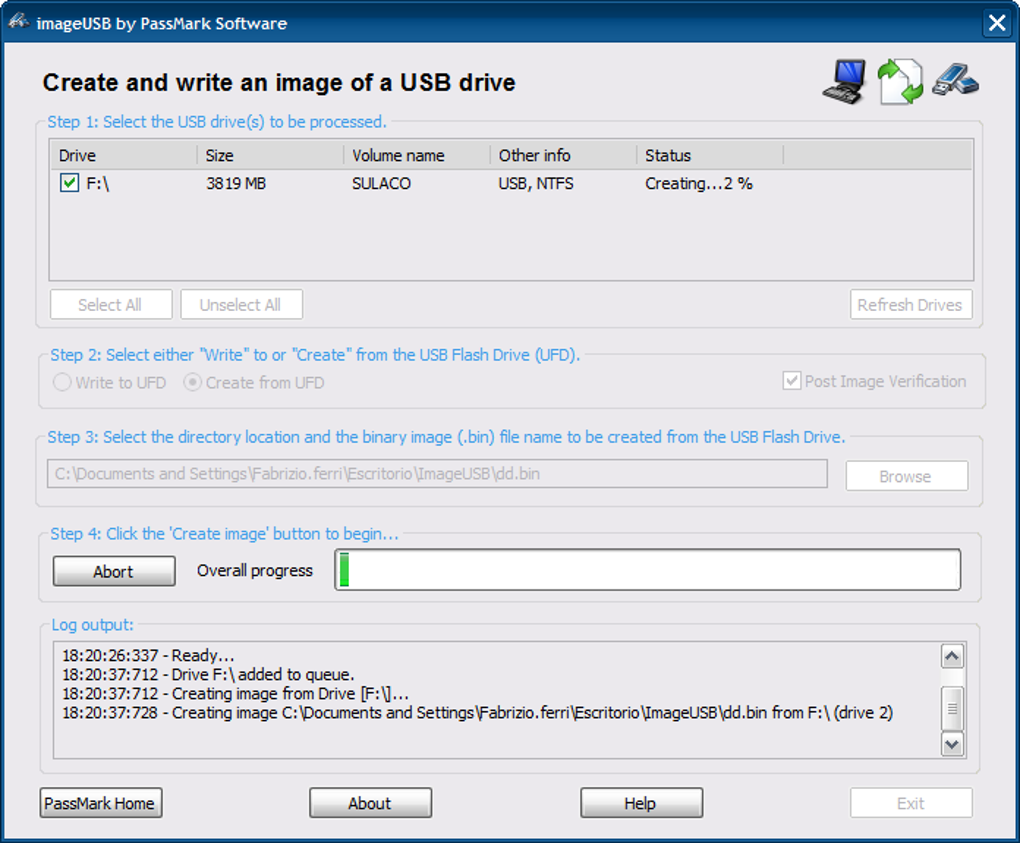Open the Help button
Viewport: 1020px width, 843px height.
coord(641,803)
